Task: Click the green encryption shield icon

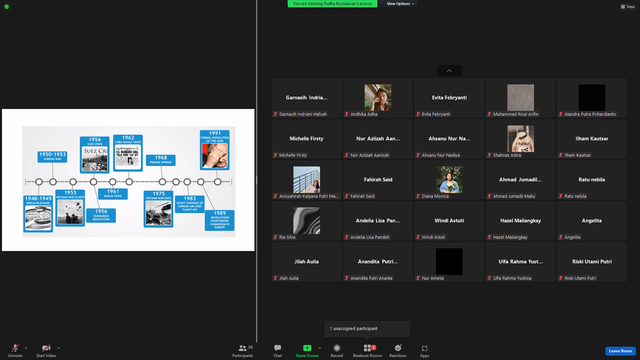Action: [7, 7]
